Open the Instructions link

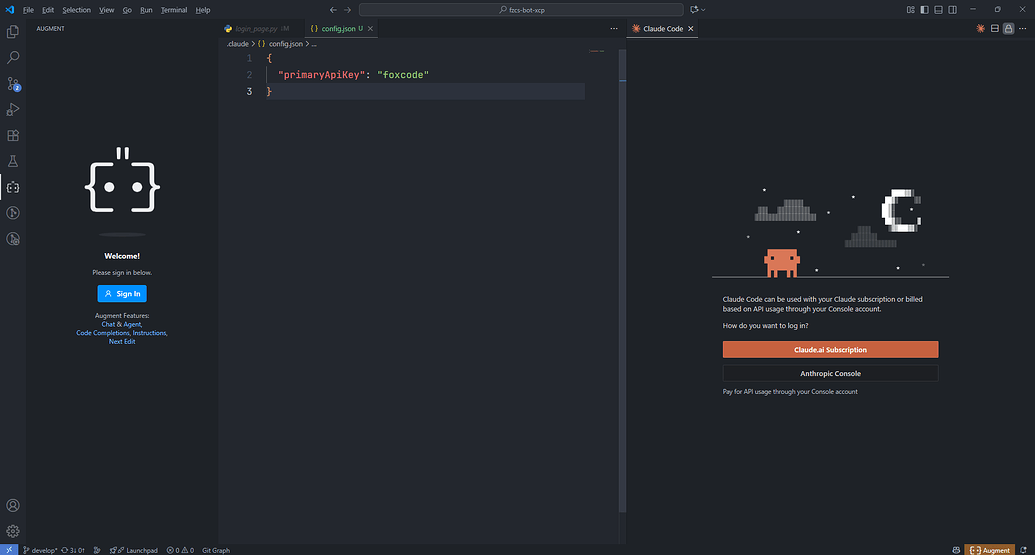click(150, 333)
